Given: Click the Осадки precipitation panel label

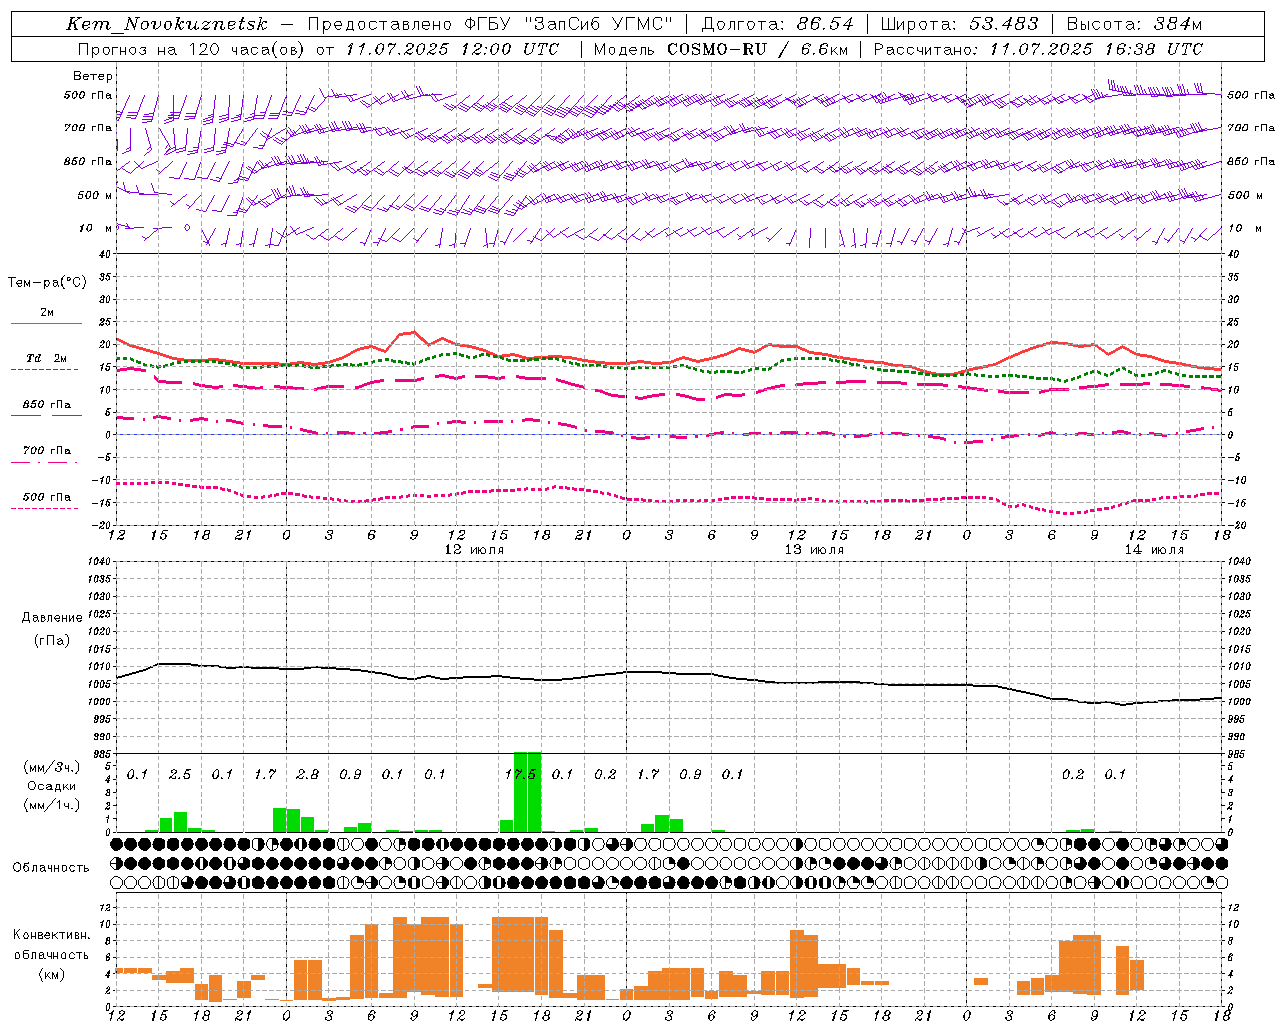Looking at the screenshot, I should 52,786.
